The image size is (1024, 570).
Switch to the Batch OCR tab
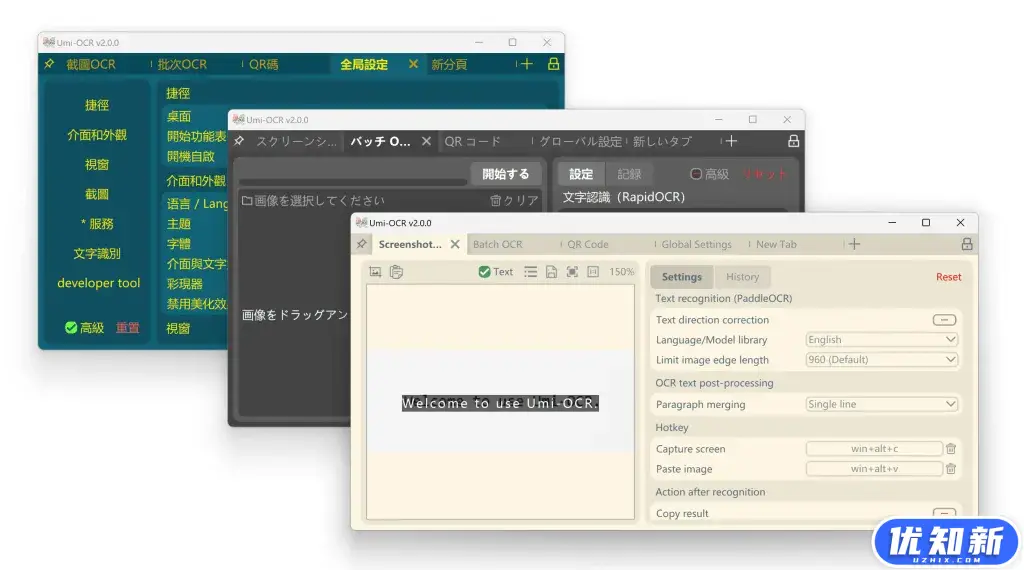point(498,244)
